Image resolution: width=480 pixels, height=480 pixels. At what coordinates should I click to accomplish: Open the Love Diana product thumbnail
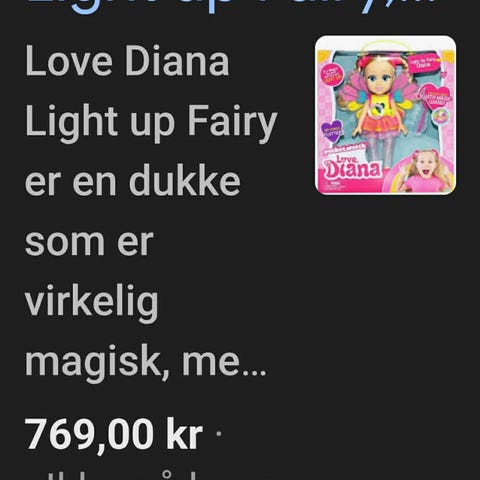(x=385, y=115)
